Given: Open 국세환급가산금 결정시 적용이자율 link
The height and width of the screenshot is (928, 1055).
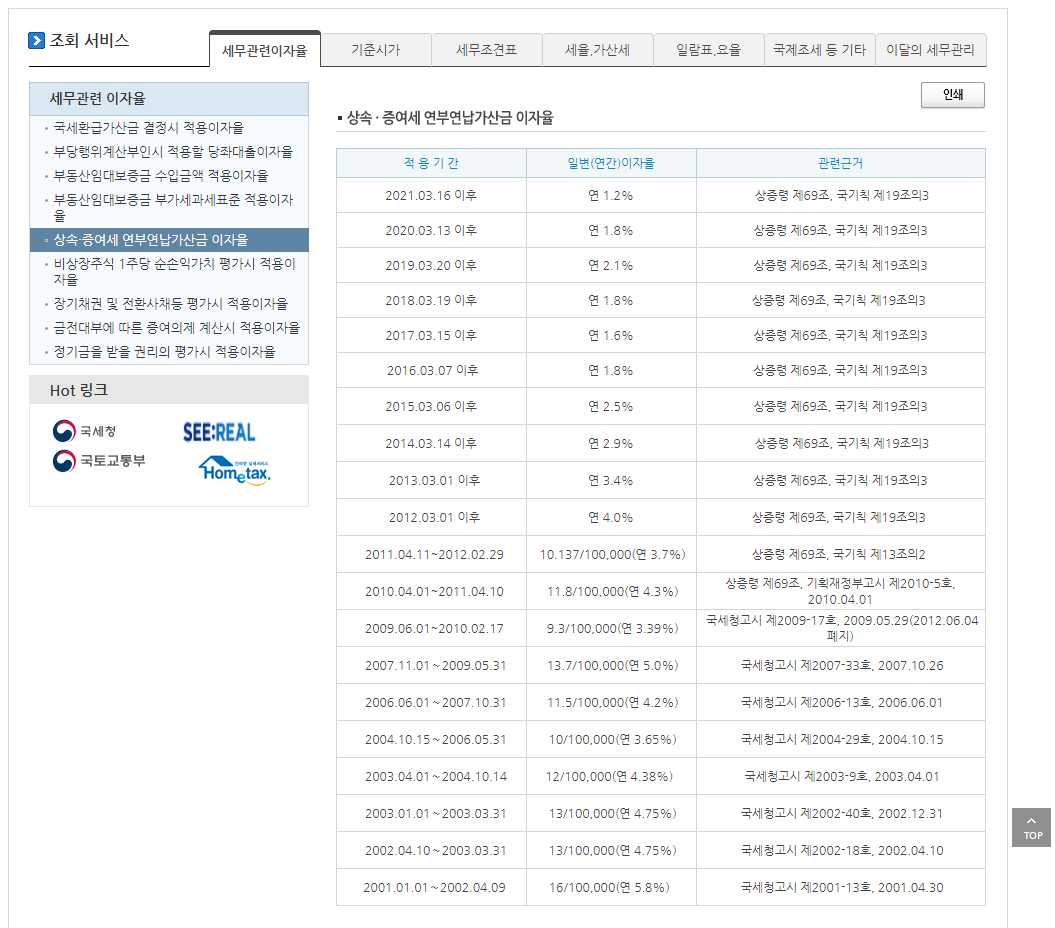Looking at the screenshot, I should (149, 128).
